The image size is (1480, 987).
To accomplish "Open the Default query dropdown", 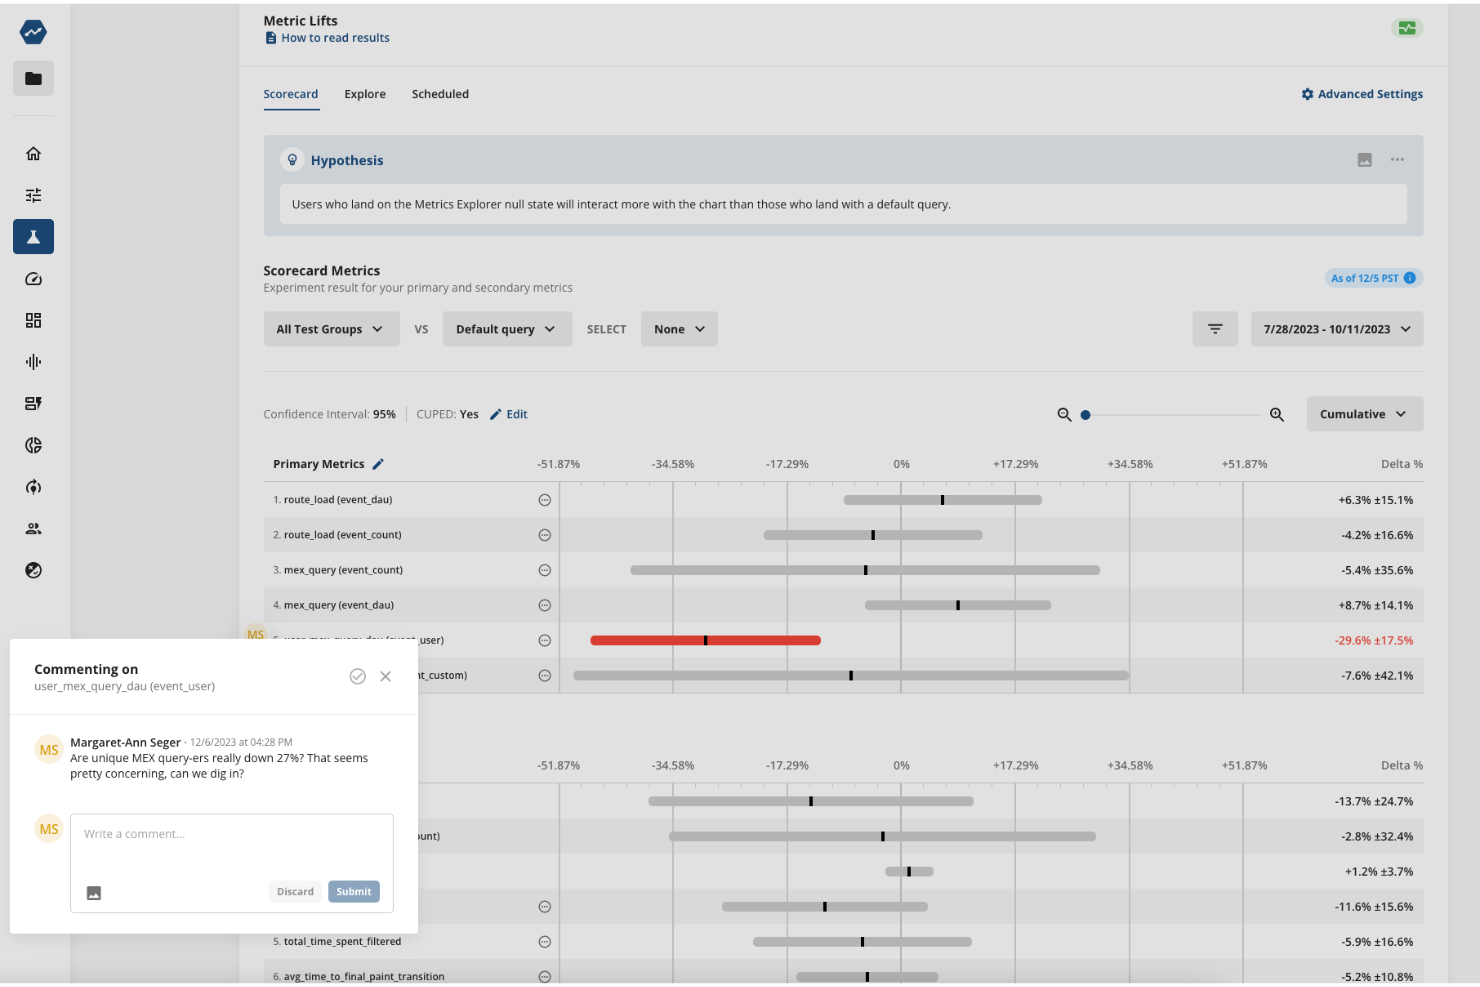I will pos(505,329).
